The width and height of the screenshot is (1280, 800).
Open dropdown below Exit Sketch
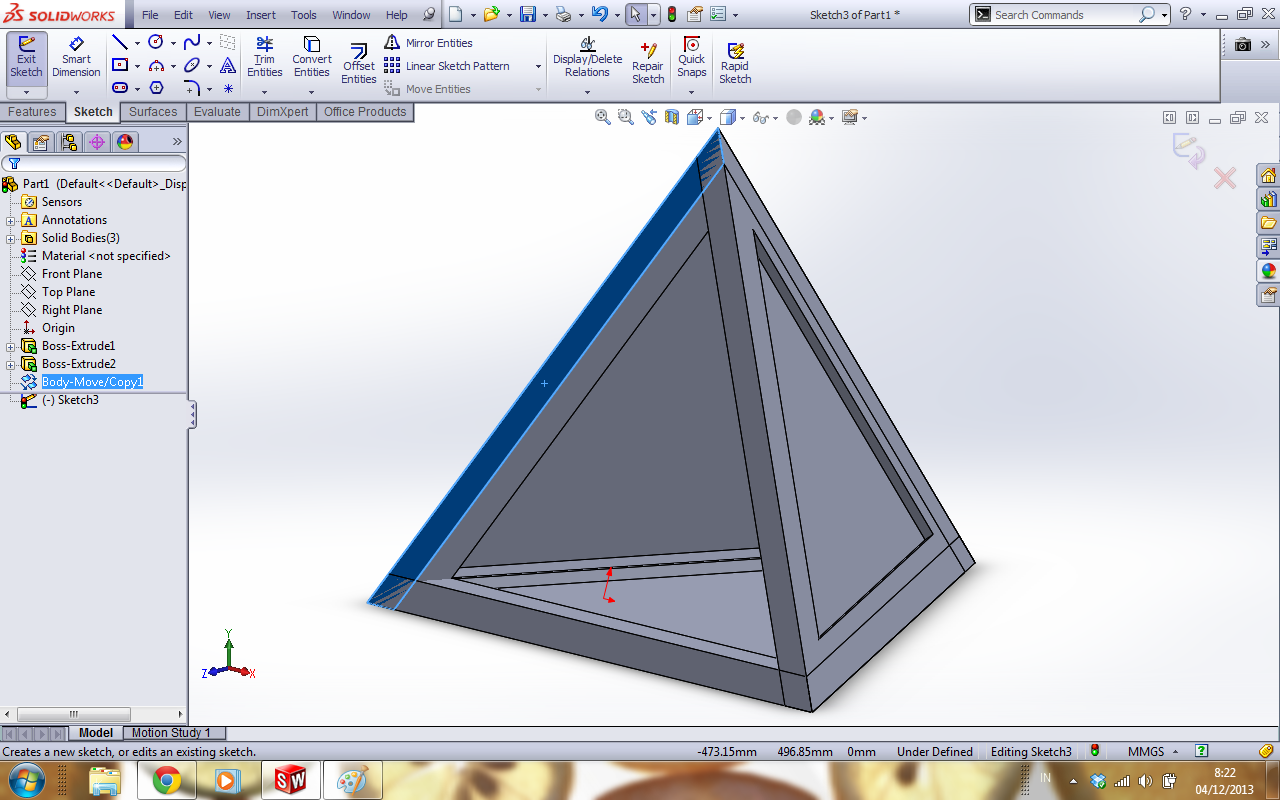[x=26, y=92]
